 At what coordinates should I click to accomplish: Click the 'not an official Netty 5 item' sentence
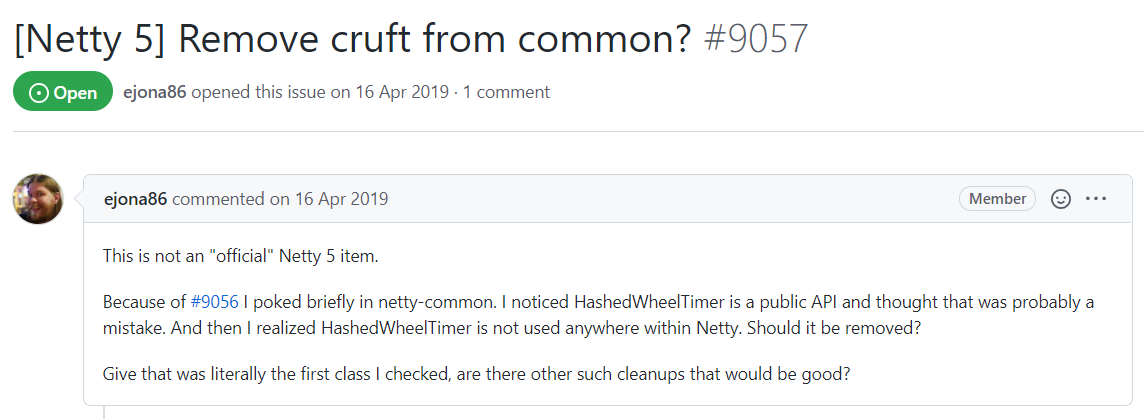(x=240, y=256)
